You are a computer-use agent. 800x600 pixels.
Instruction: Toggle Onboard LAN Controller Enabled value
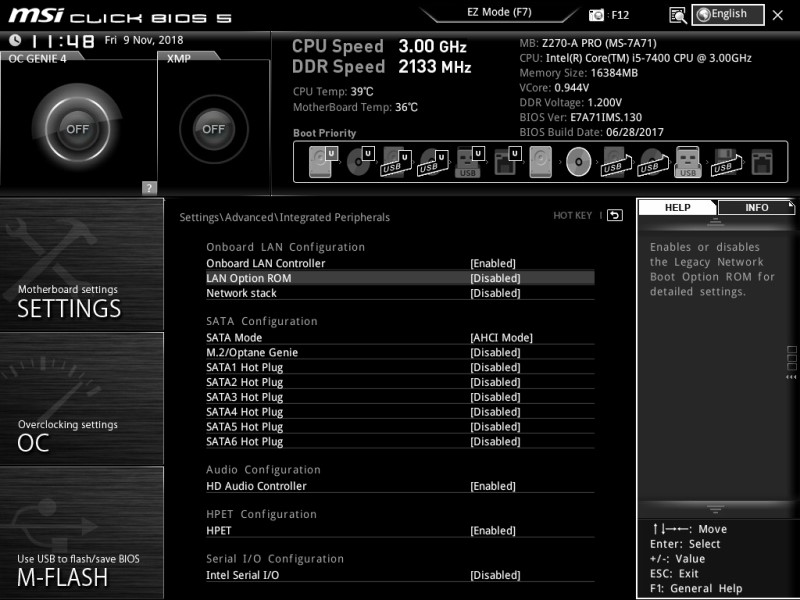(x=493, y=263)
